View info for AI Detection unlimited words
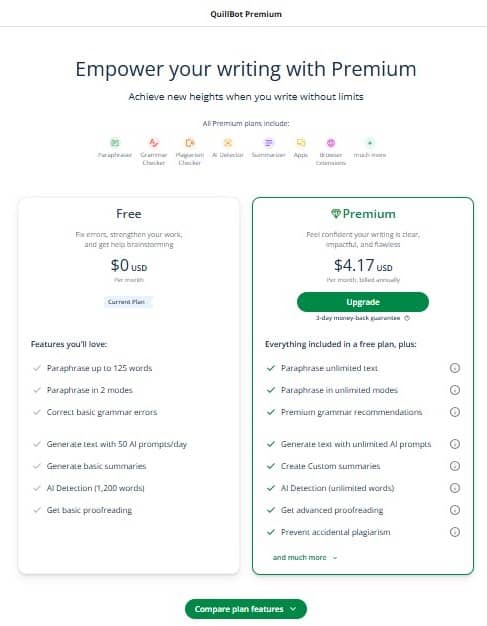The width and height of the screenshot is (487, 626). 455,488
